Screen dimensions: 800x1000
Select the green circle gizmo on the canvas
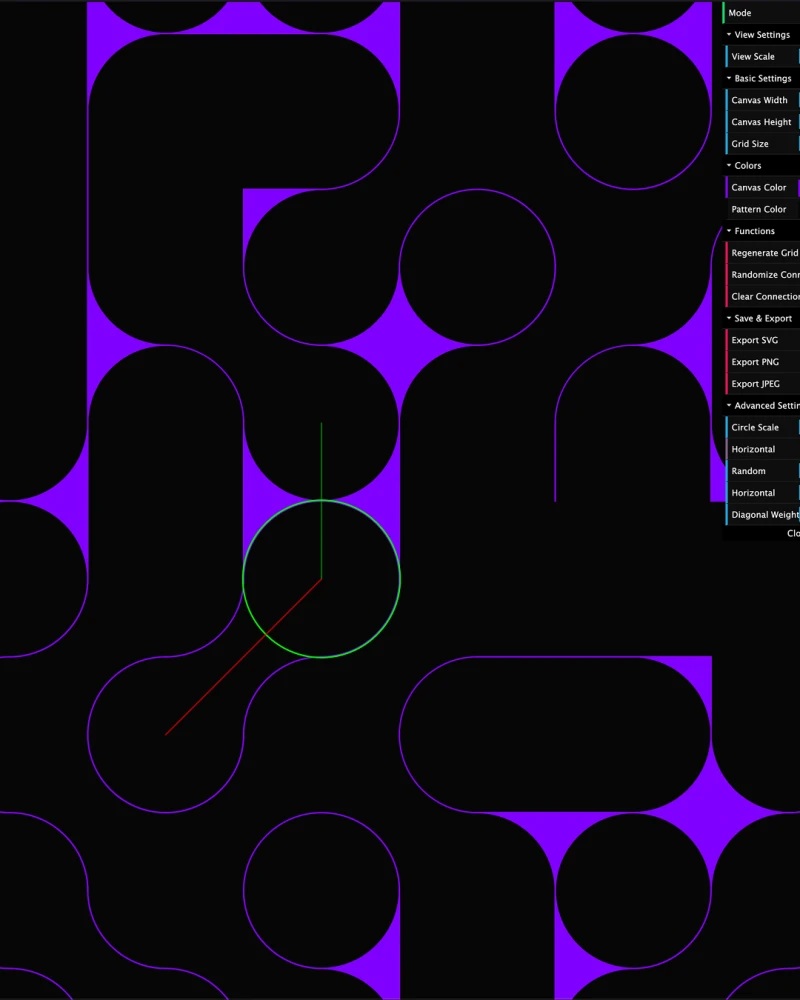[321, 578]
